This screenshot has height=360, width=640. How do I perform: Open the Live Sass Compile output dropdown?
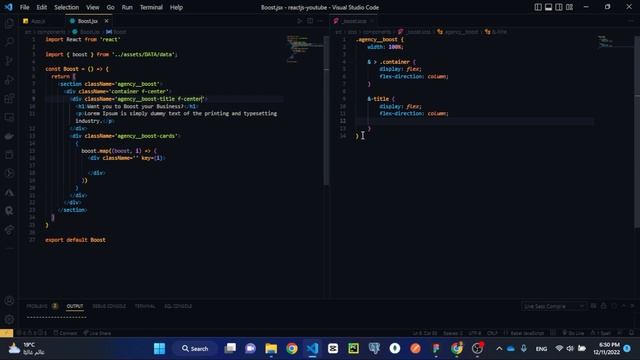[x=554, y=306]
